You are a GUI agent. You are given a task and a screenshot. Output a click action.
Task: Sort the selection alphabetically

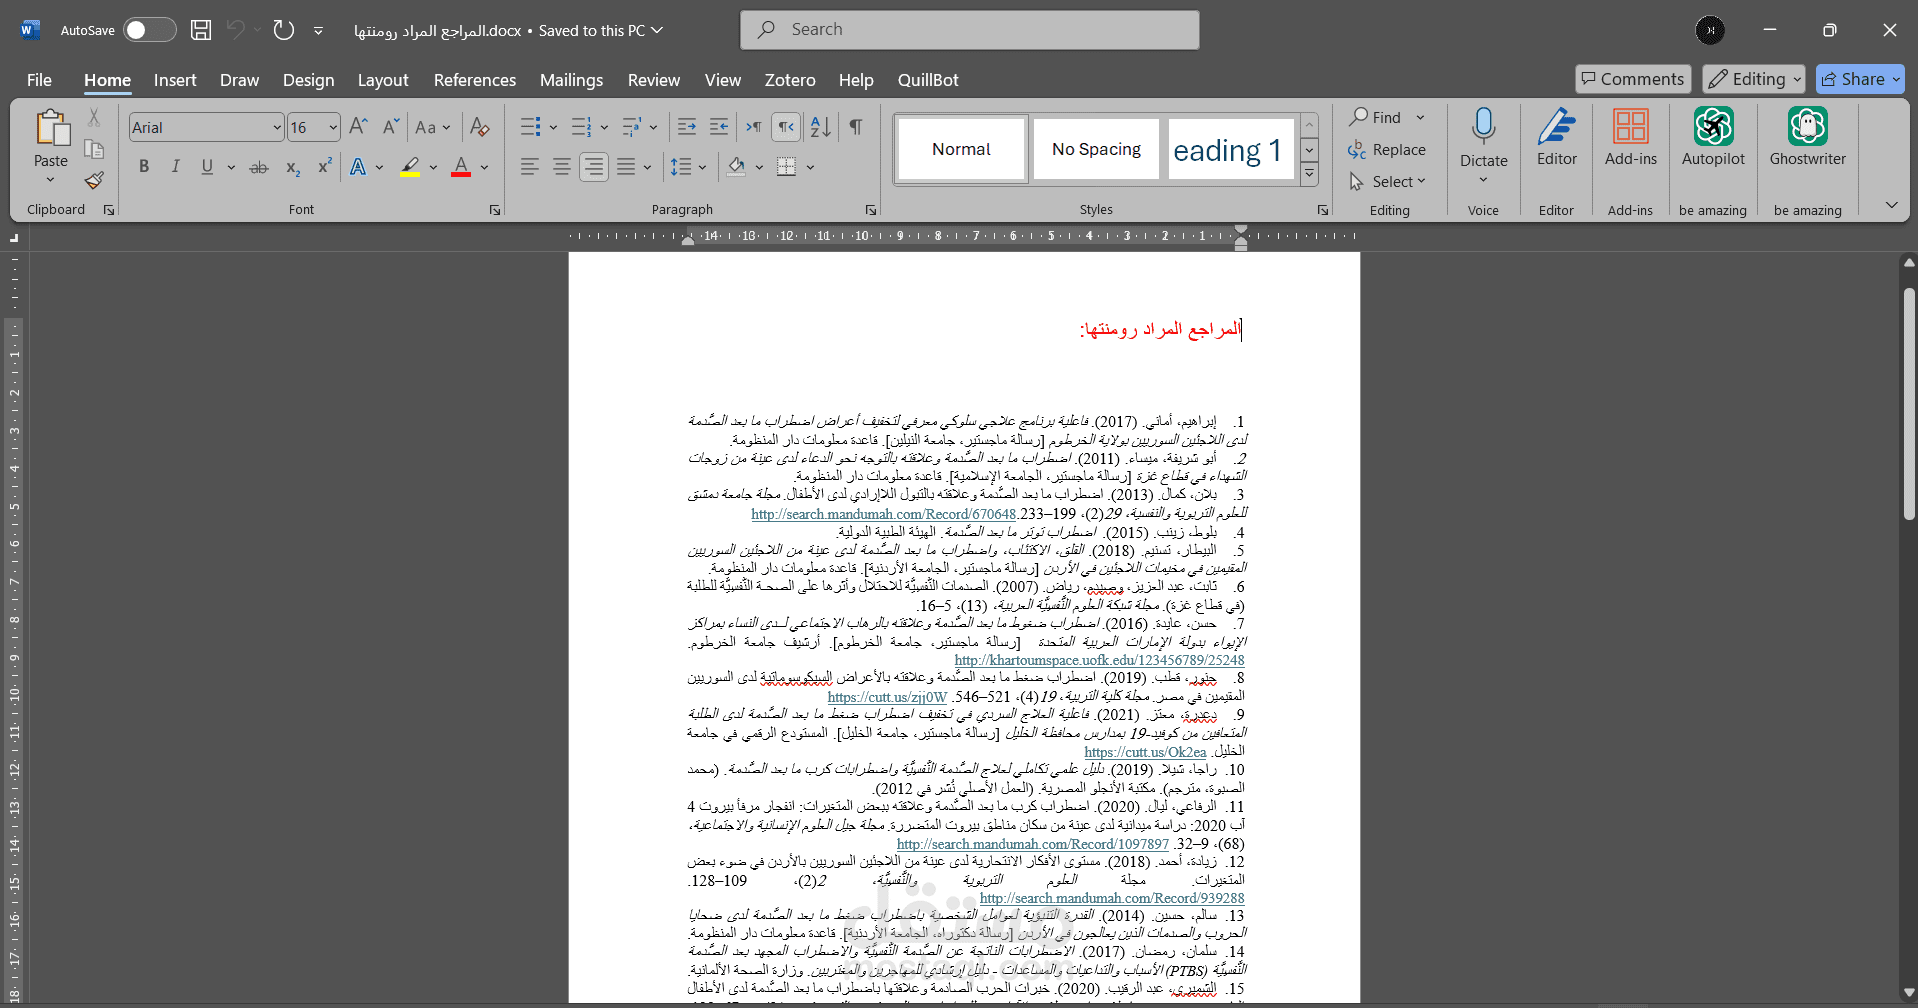[x=820, y=127]
